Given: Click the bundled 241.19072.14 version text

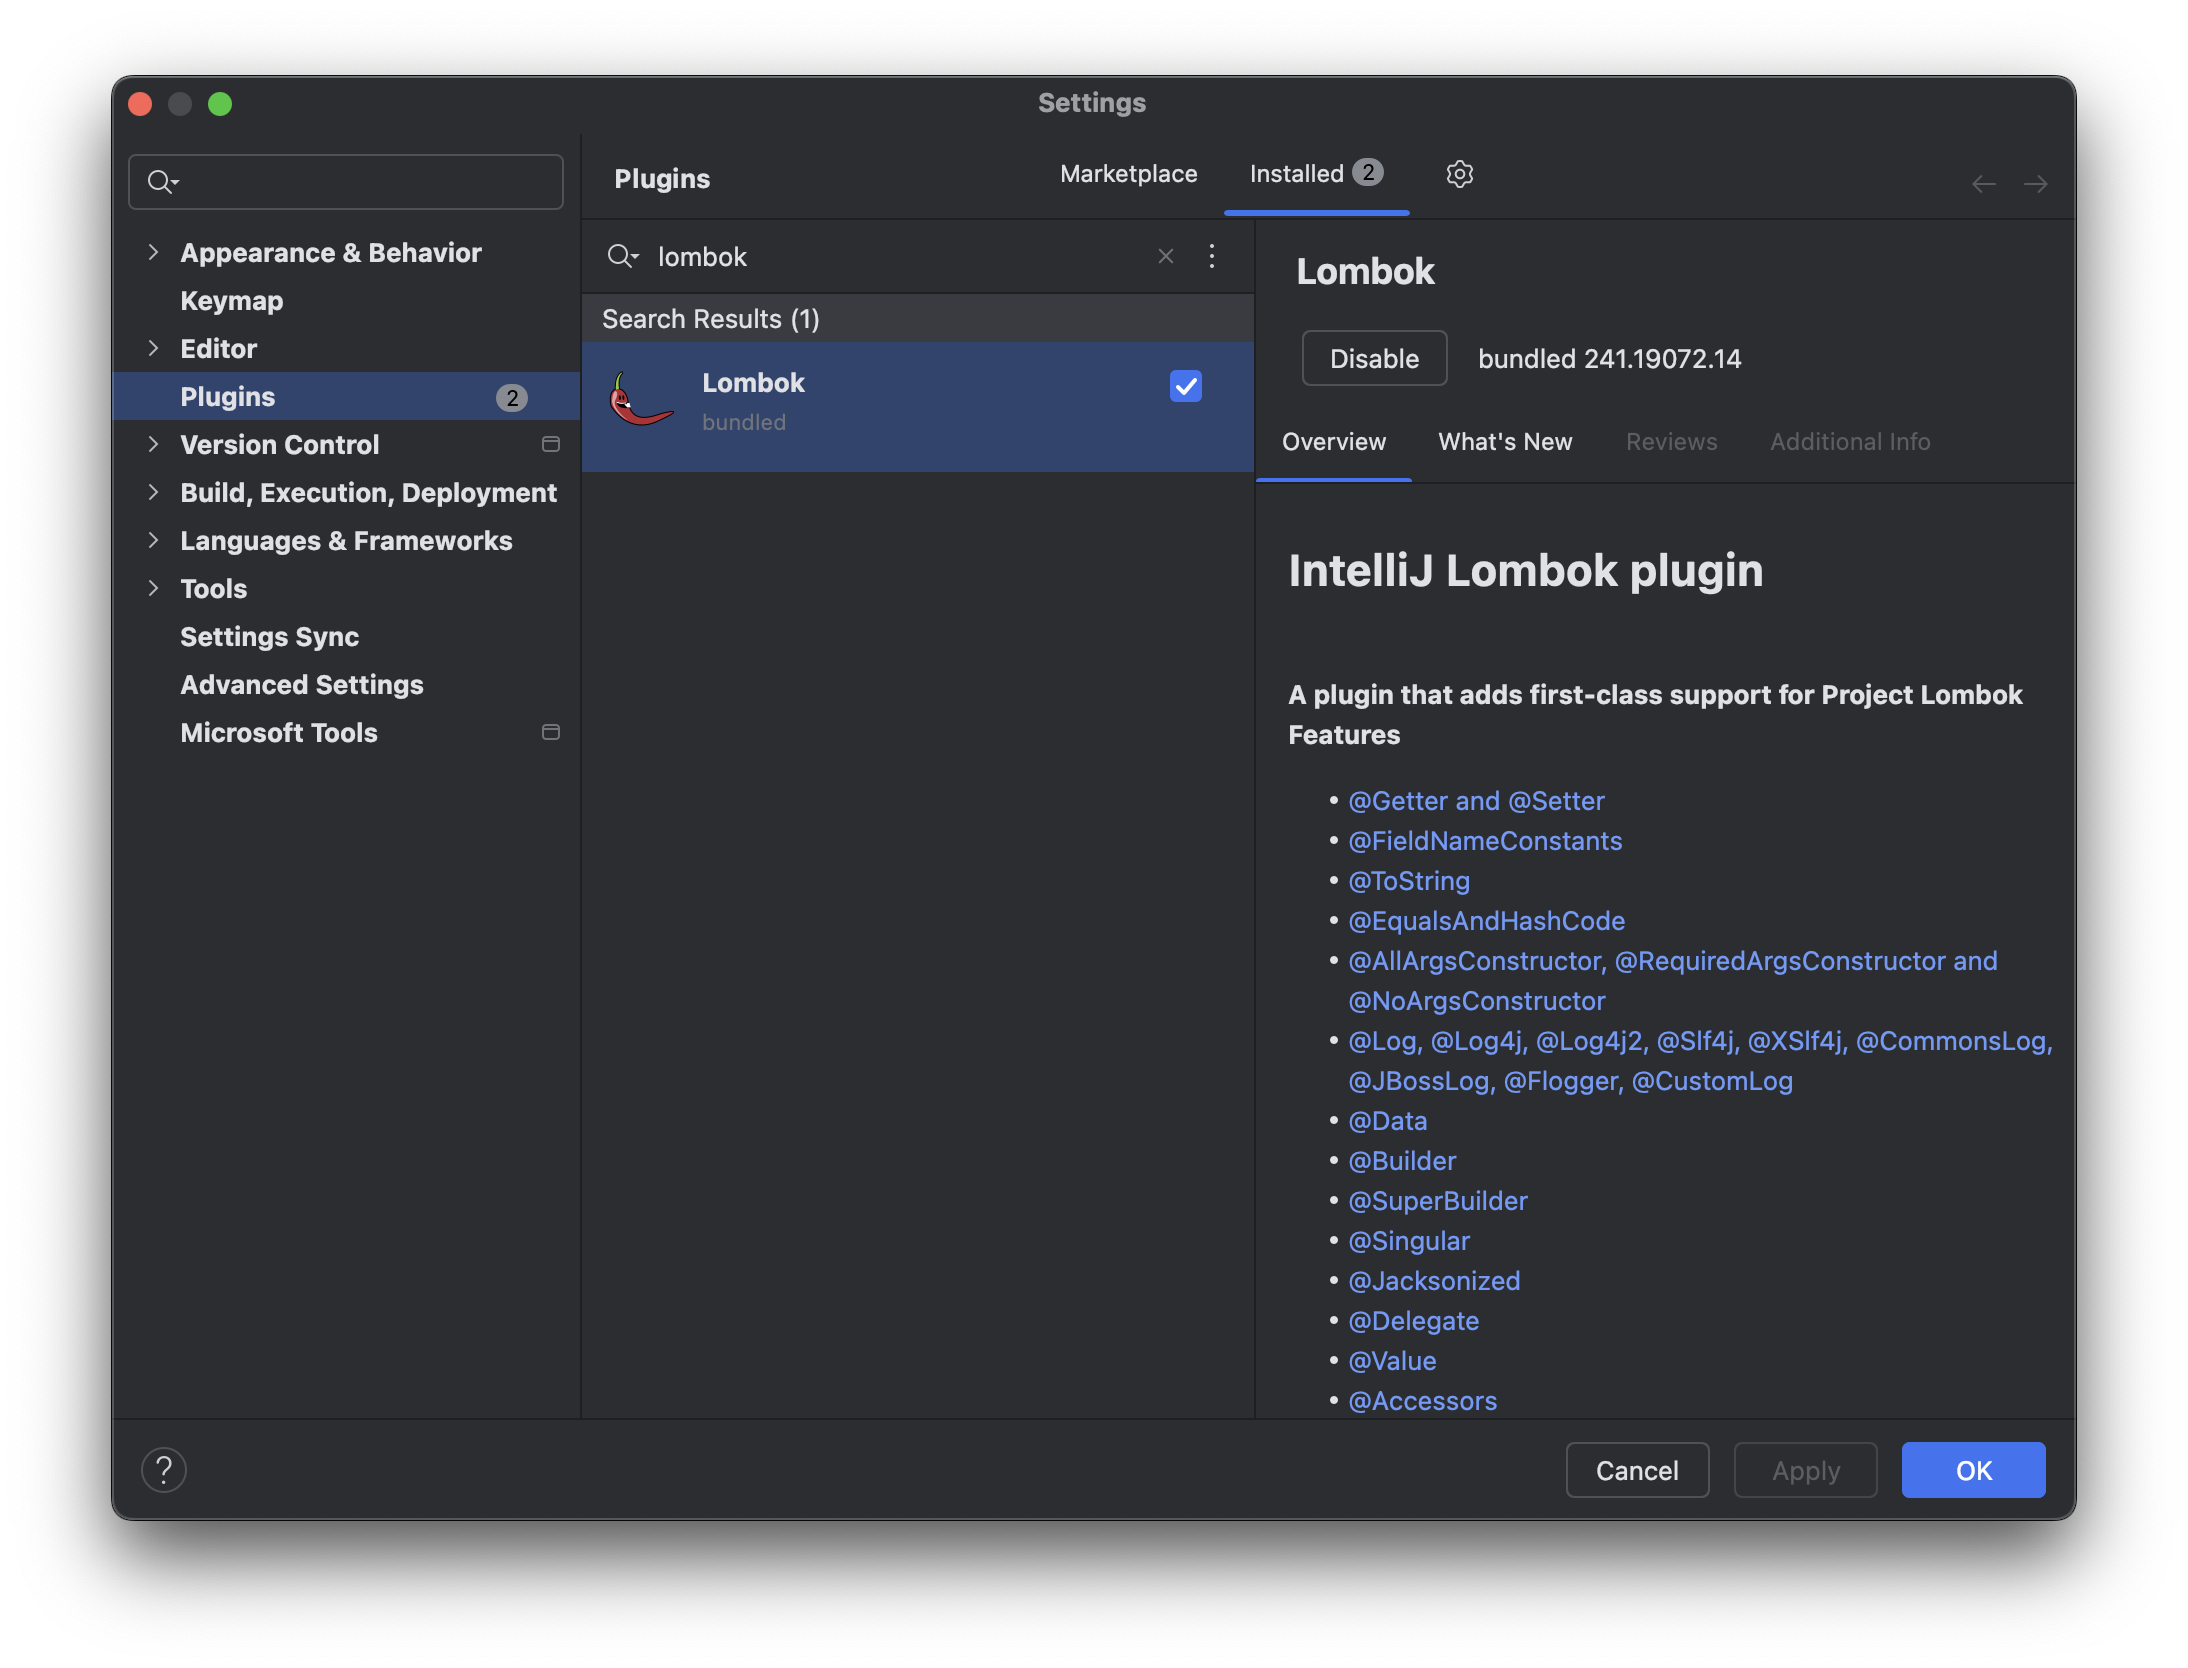Looking at the screenshot, I should tap(1609, 359).
